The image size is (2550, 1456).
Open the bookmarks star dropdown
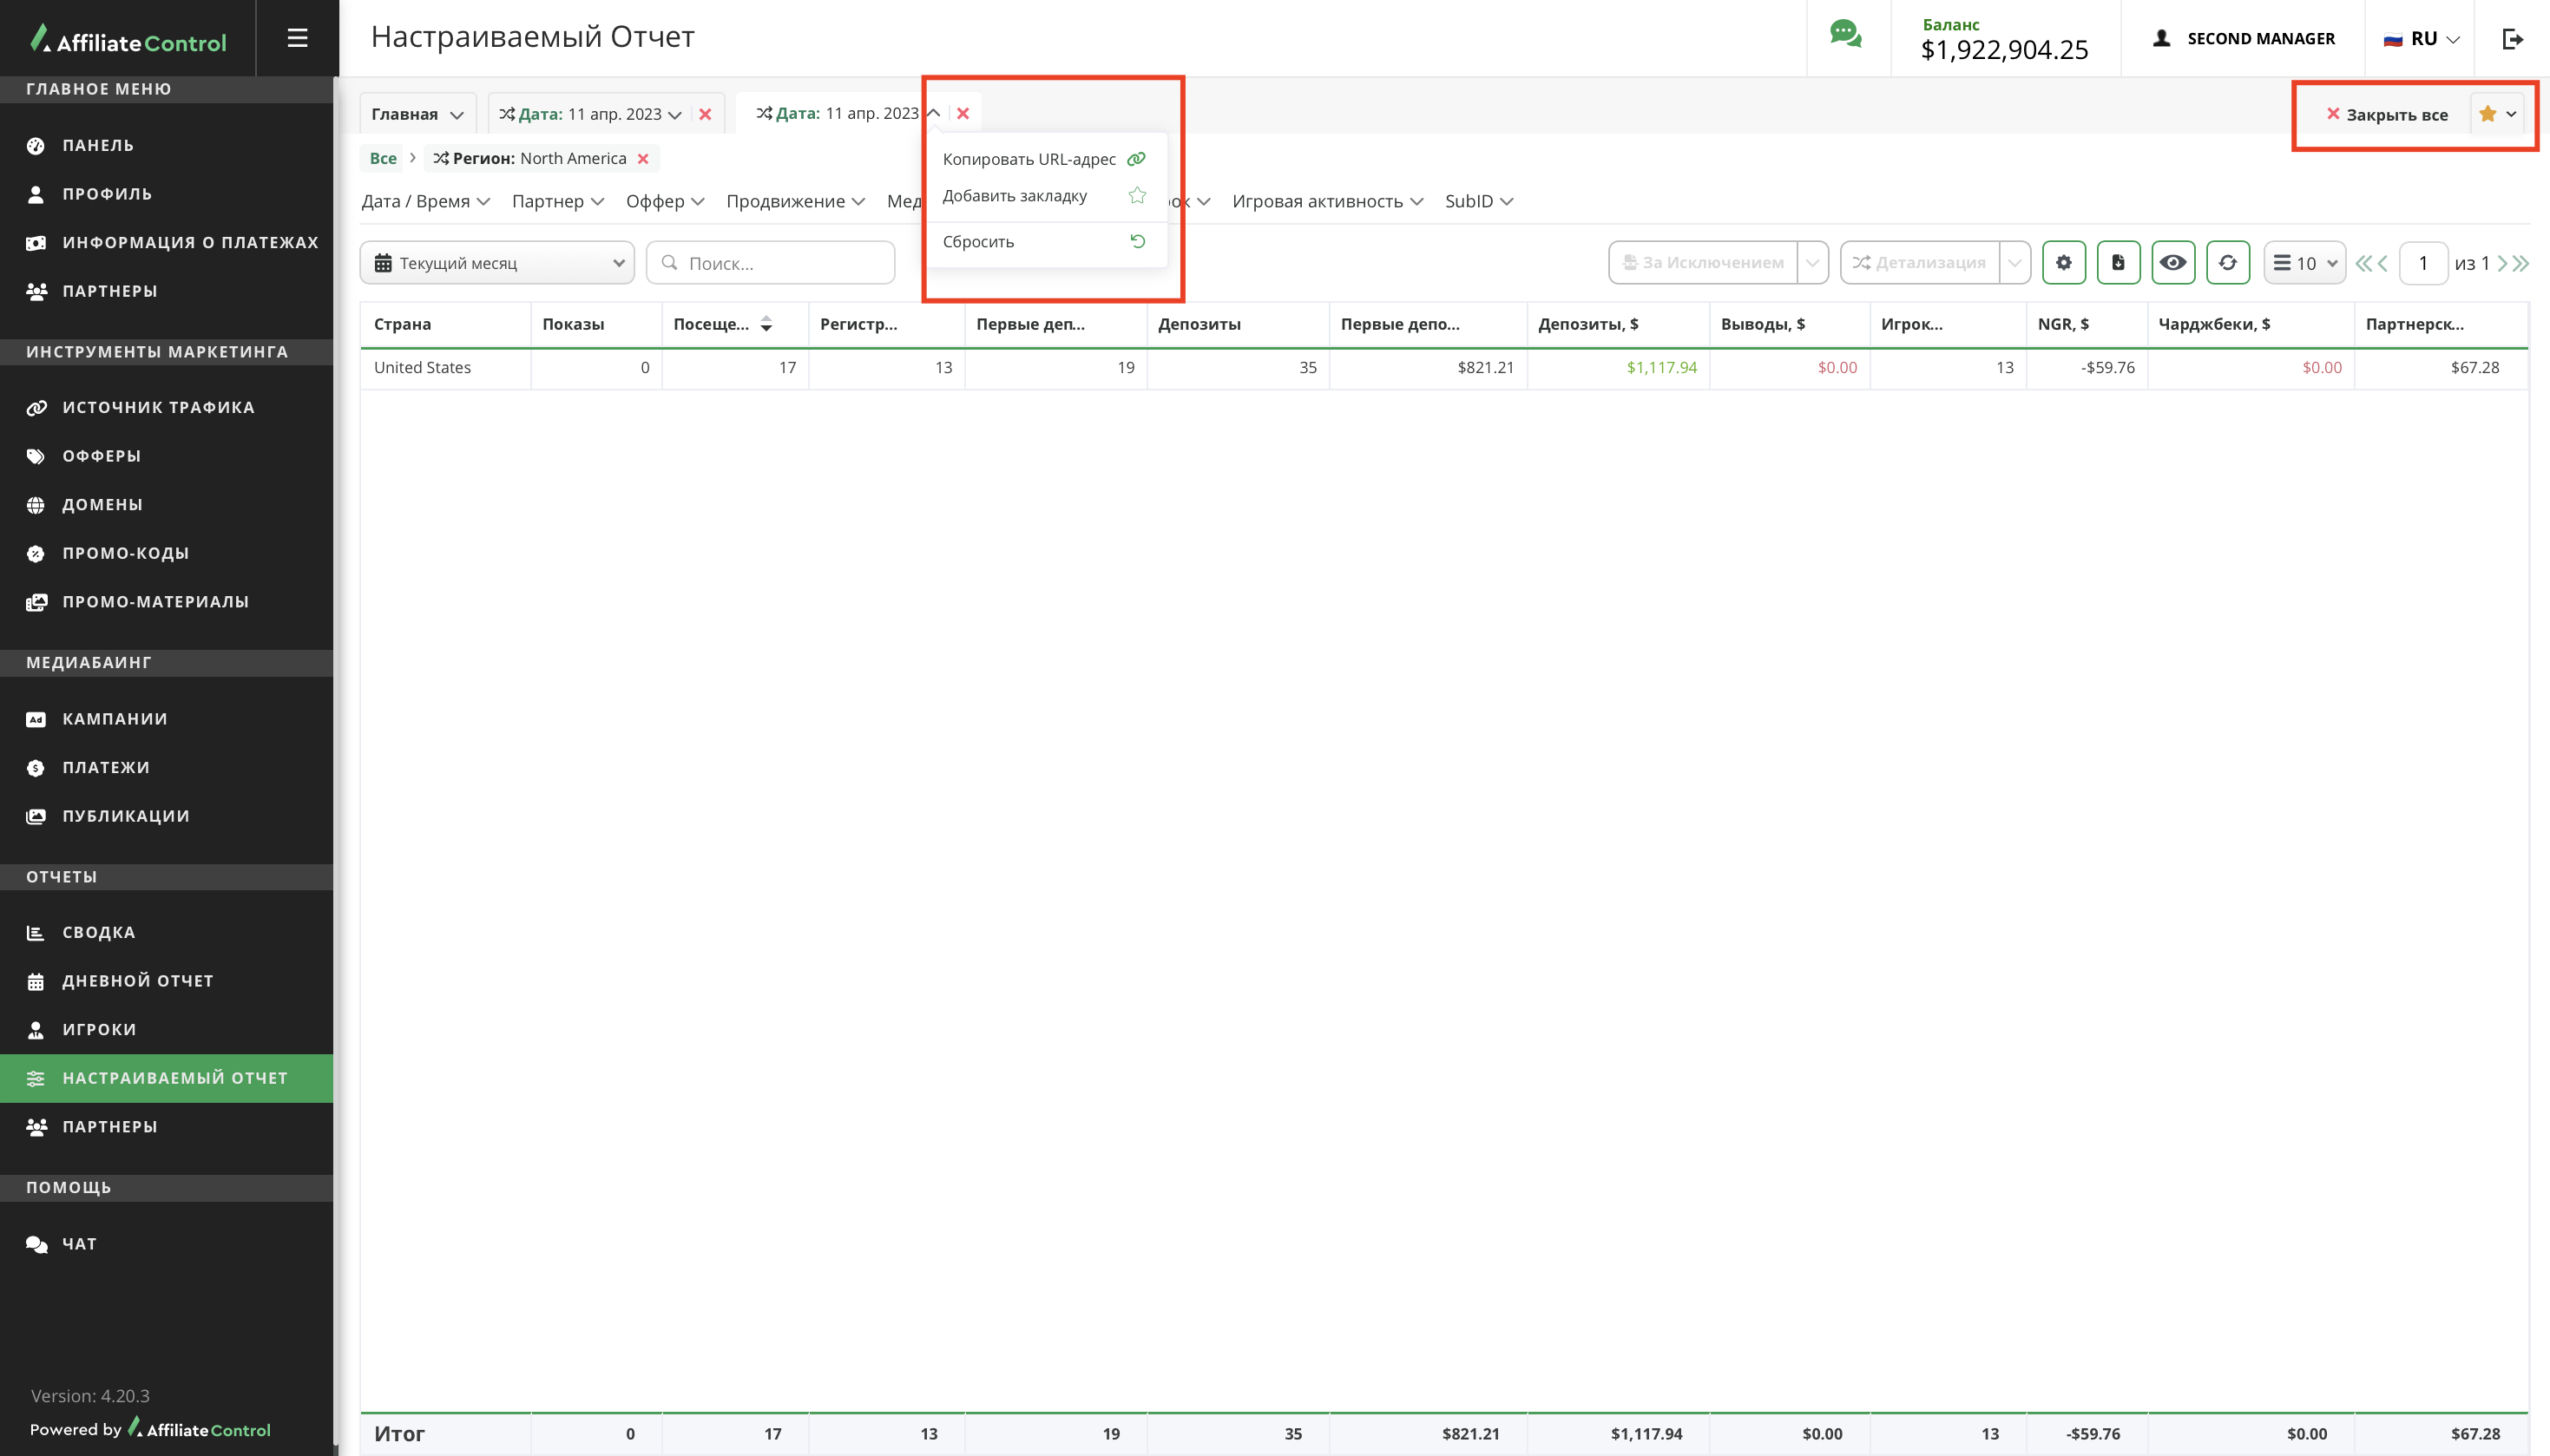click(2497, 114)
